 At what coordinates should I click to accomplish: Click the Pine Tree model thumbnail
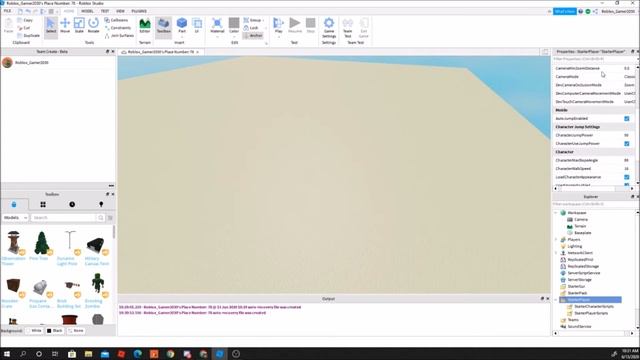(x=41, y=243)
